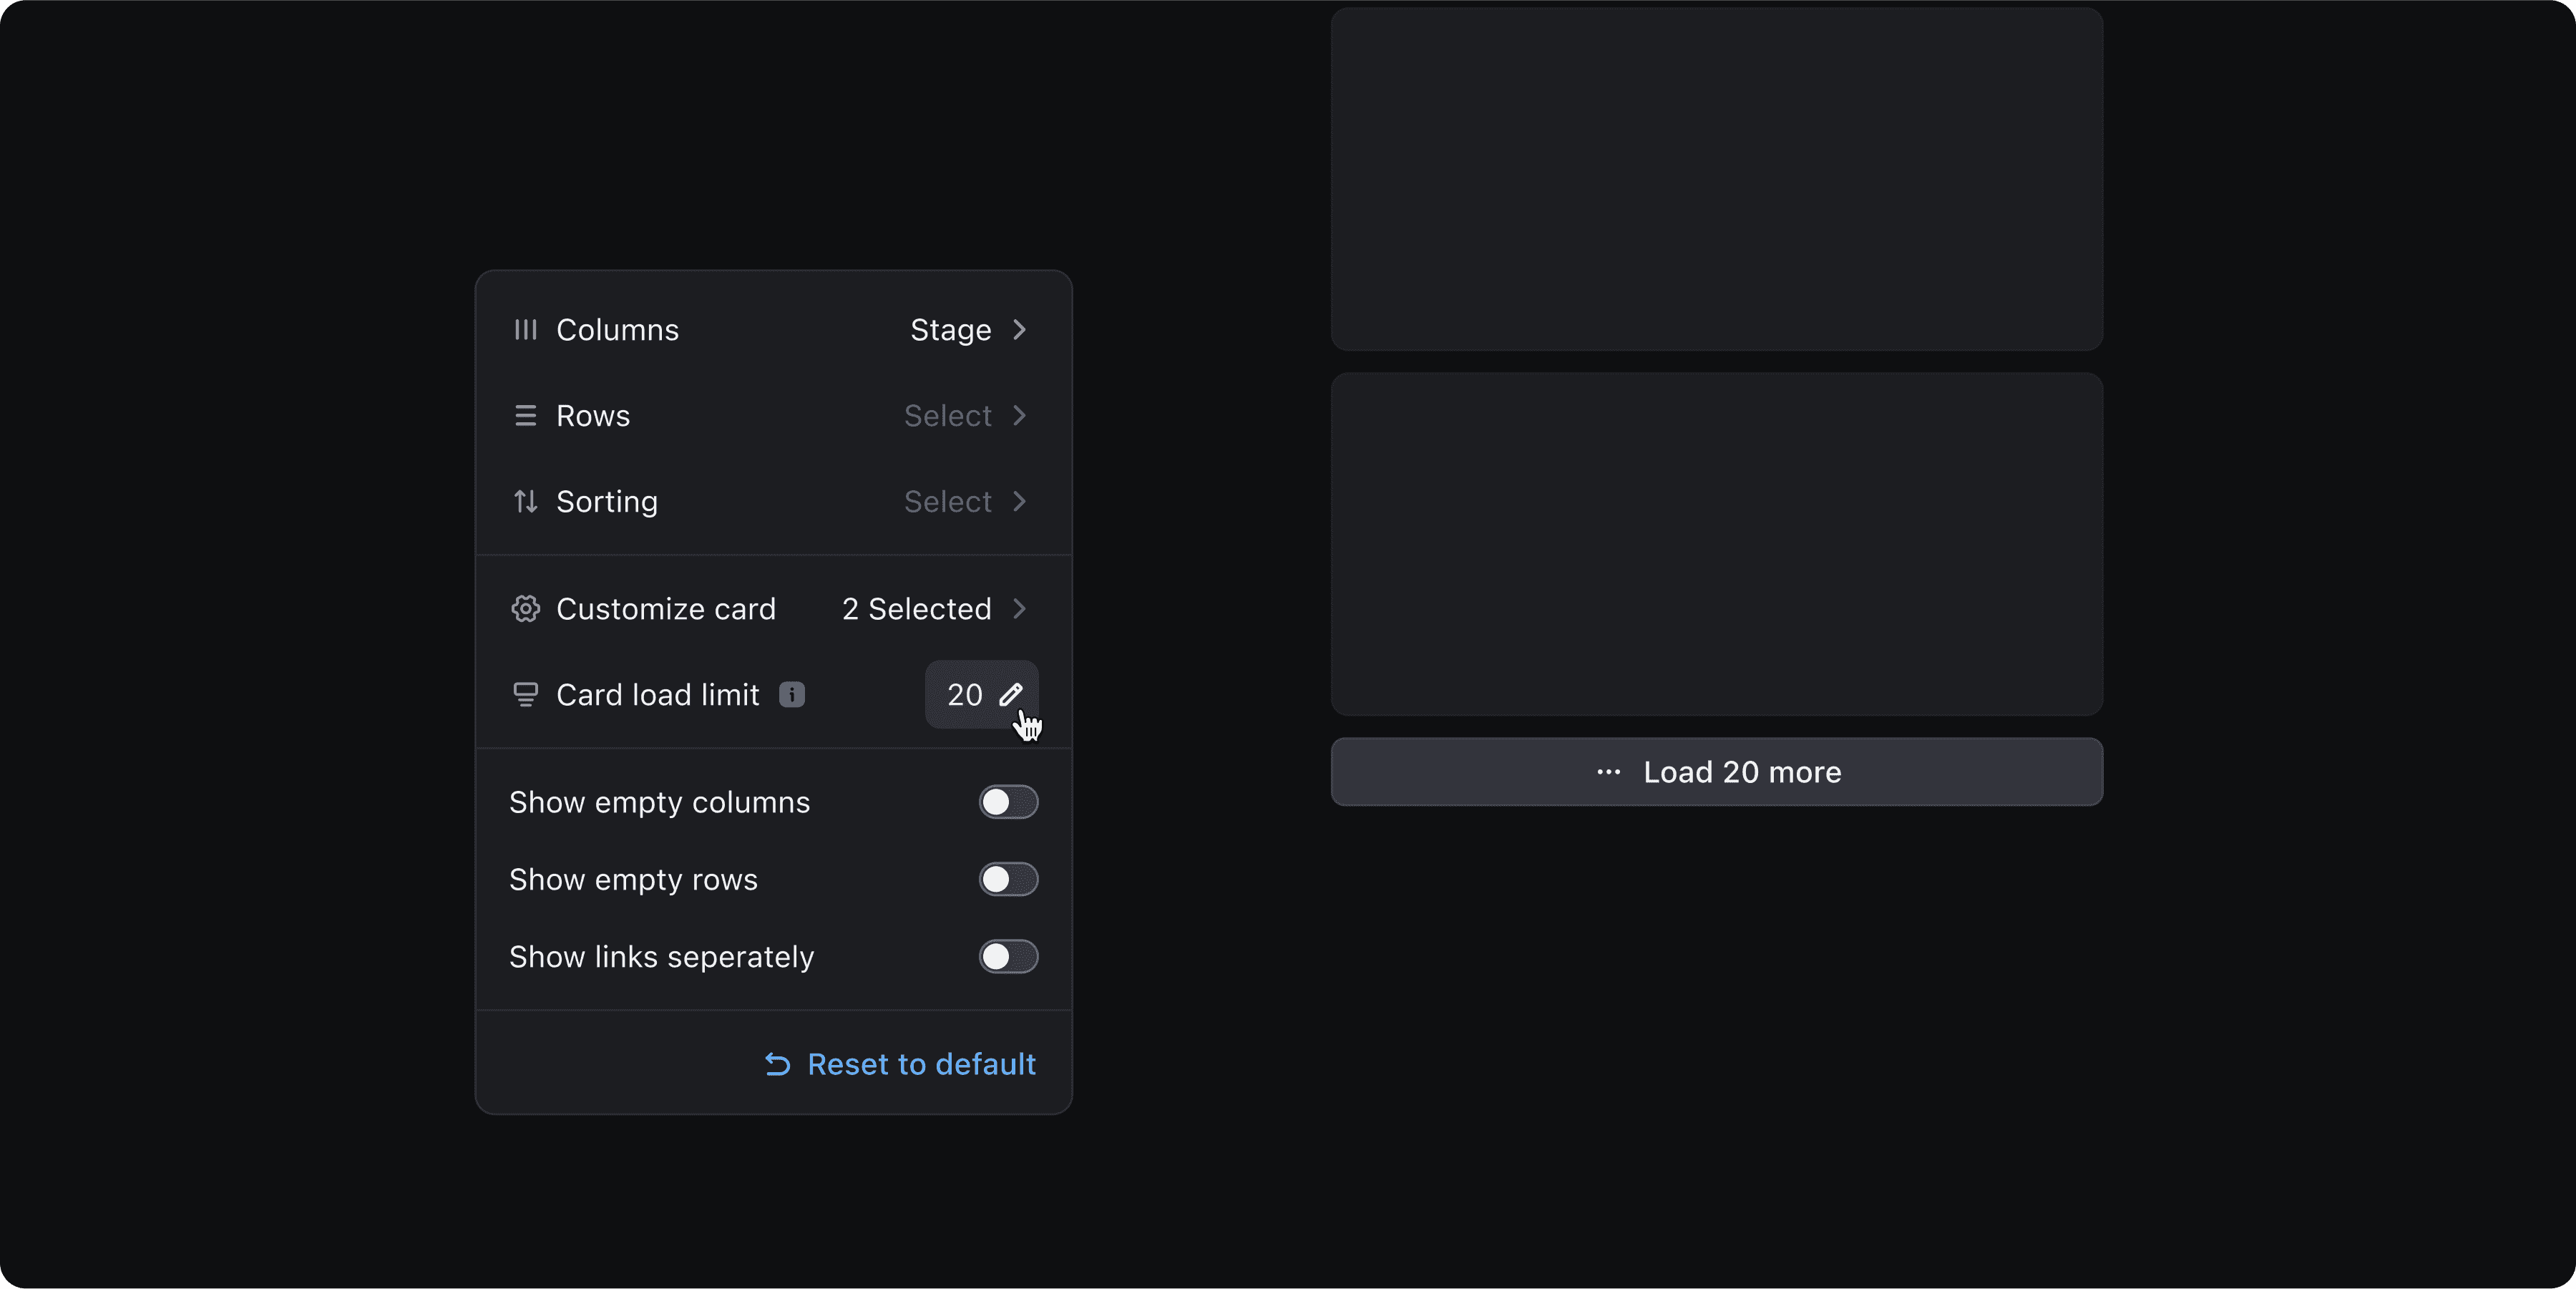Click the Sorting arrows icon
The width and height of the screenshot is (2576, 1289).
point(525,501)
